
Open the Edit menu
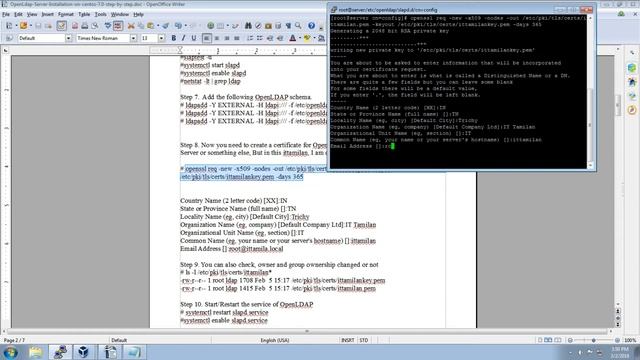18,14
